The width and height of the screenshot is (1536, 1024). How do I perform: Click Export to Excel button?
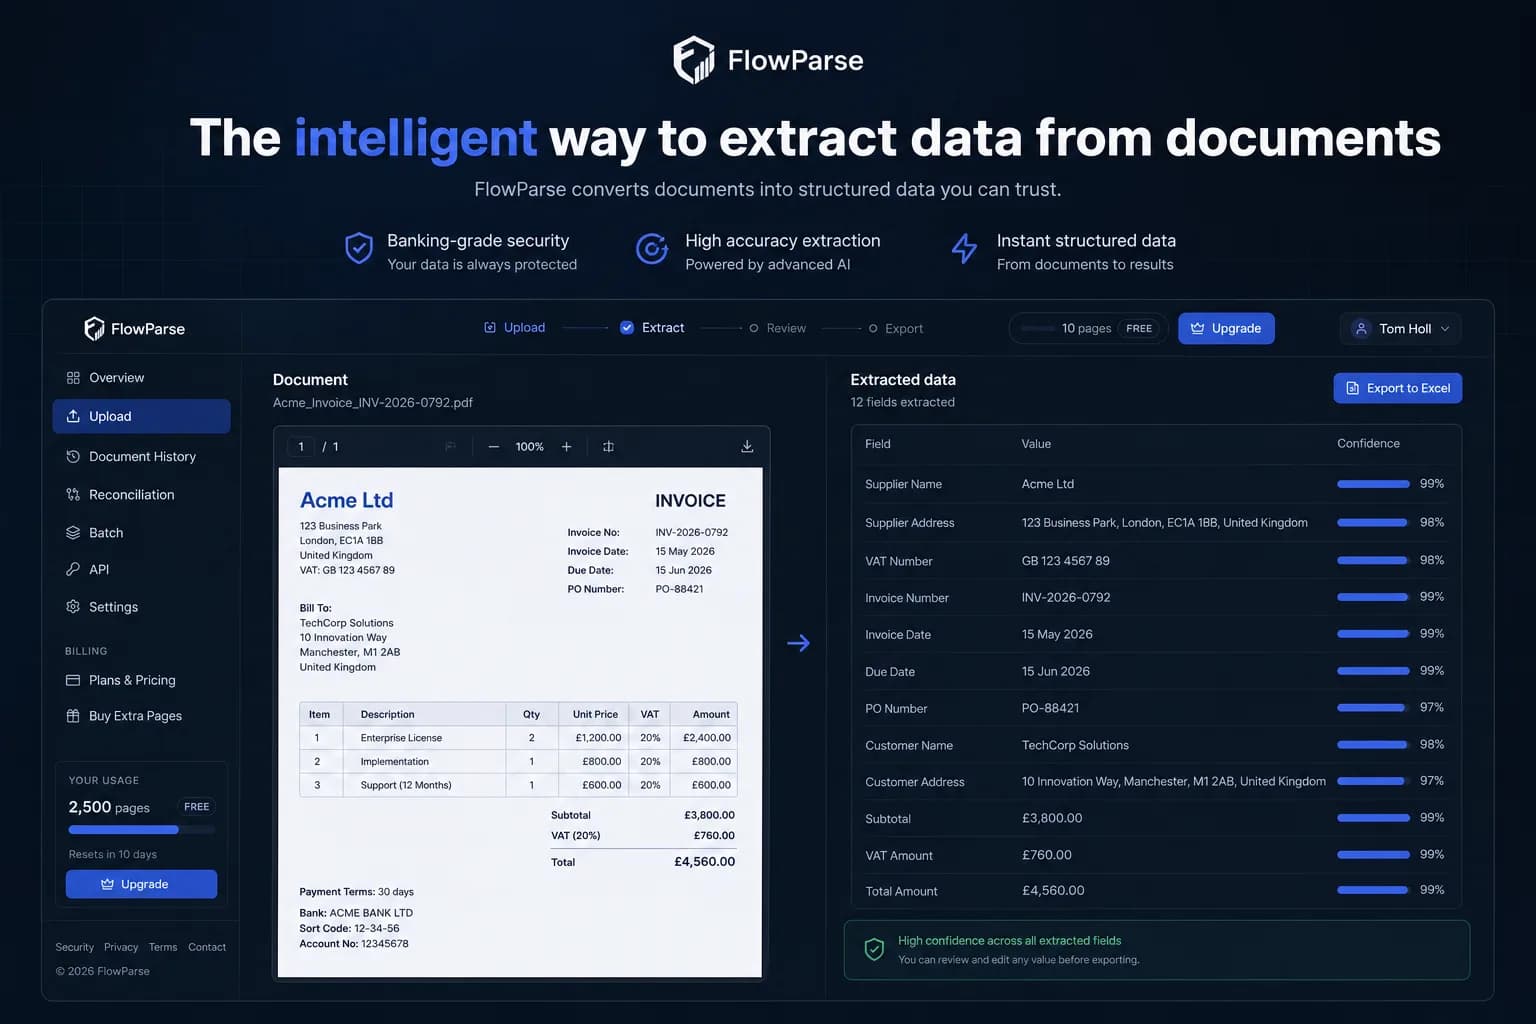pyautogui.click(x=1398, y=388)
